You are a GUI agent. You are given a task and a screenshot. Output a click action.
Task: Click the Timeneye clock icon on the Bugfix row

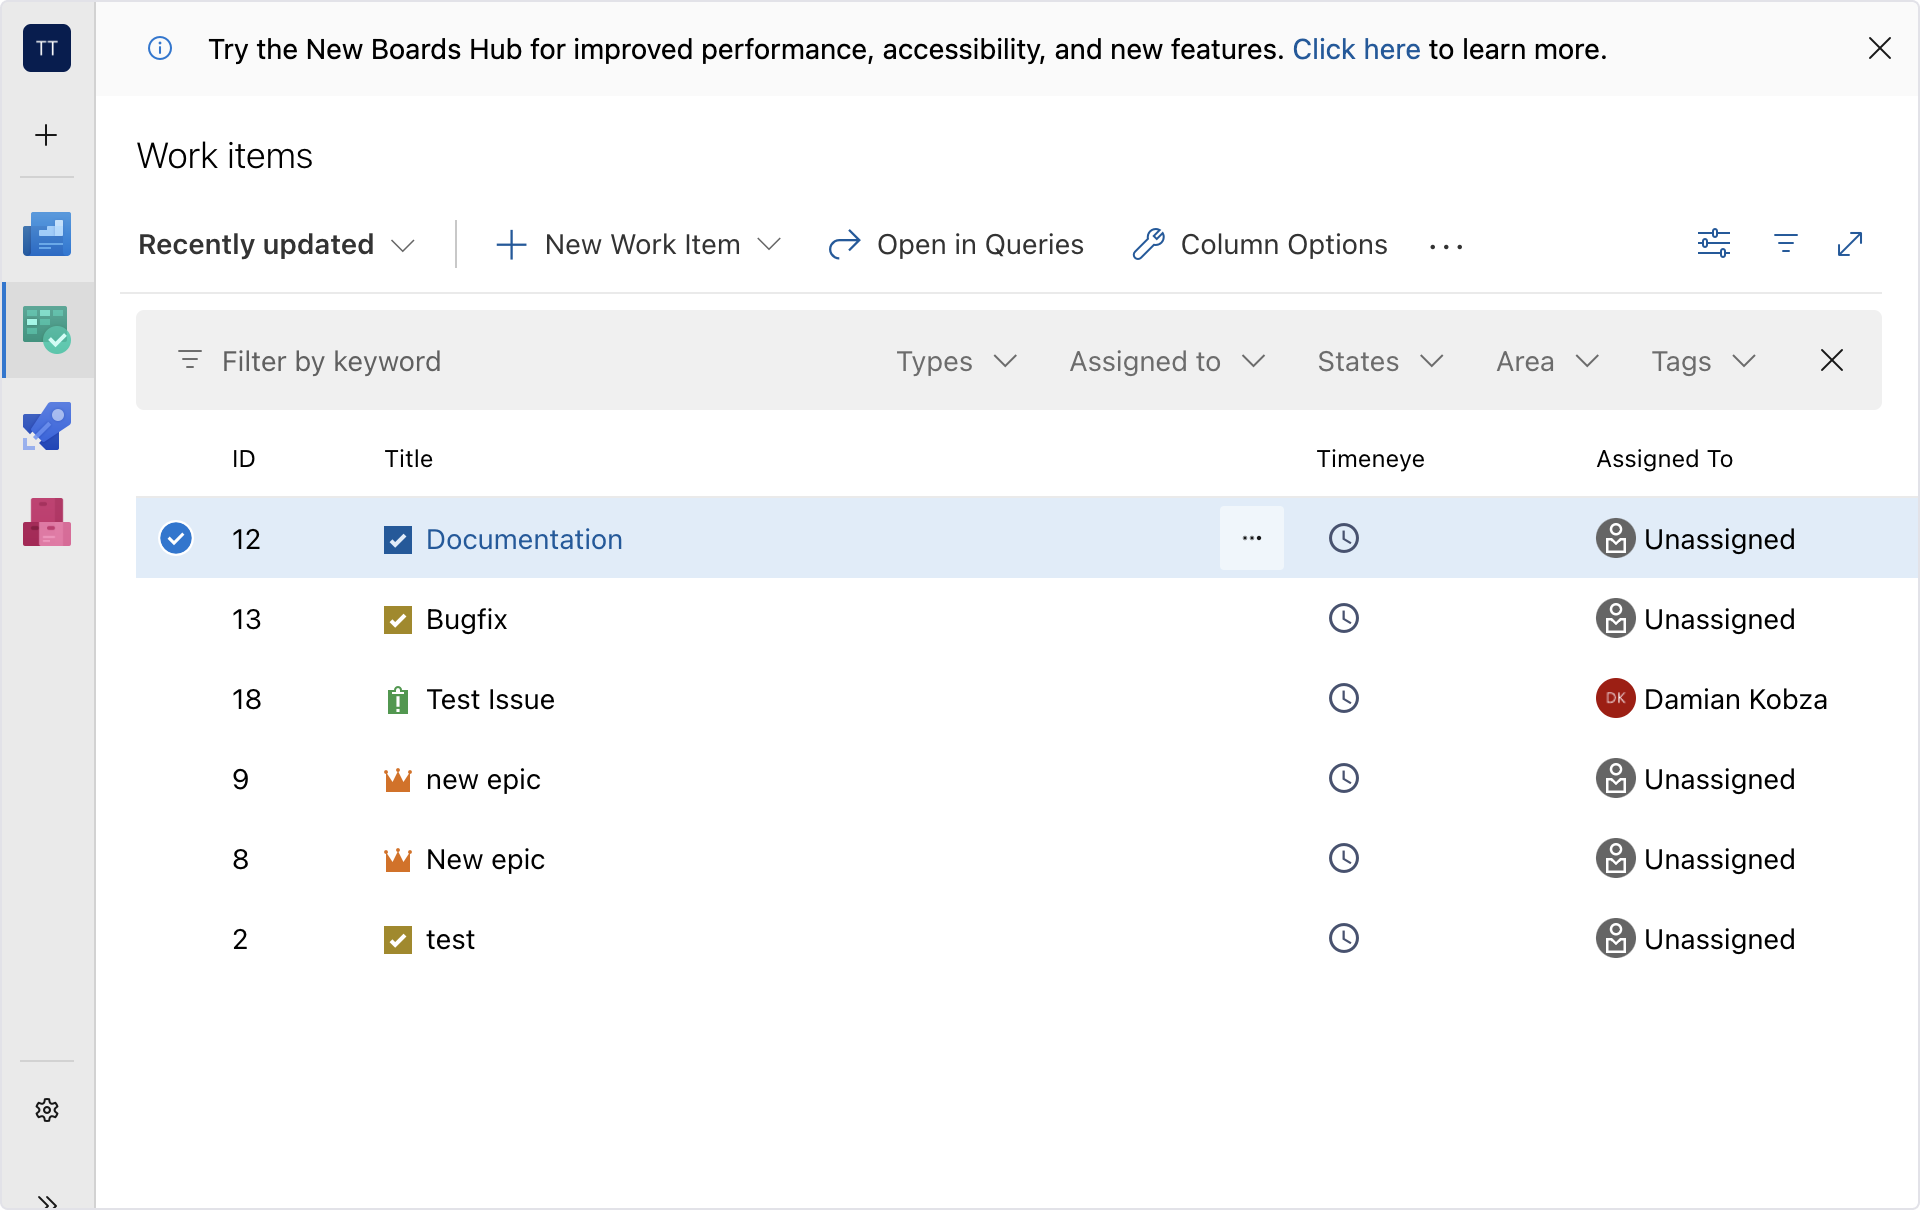1343,618
